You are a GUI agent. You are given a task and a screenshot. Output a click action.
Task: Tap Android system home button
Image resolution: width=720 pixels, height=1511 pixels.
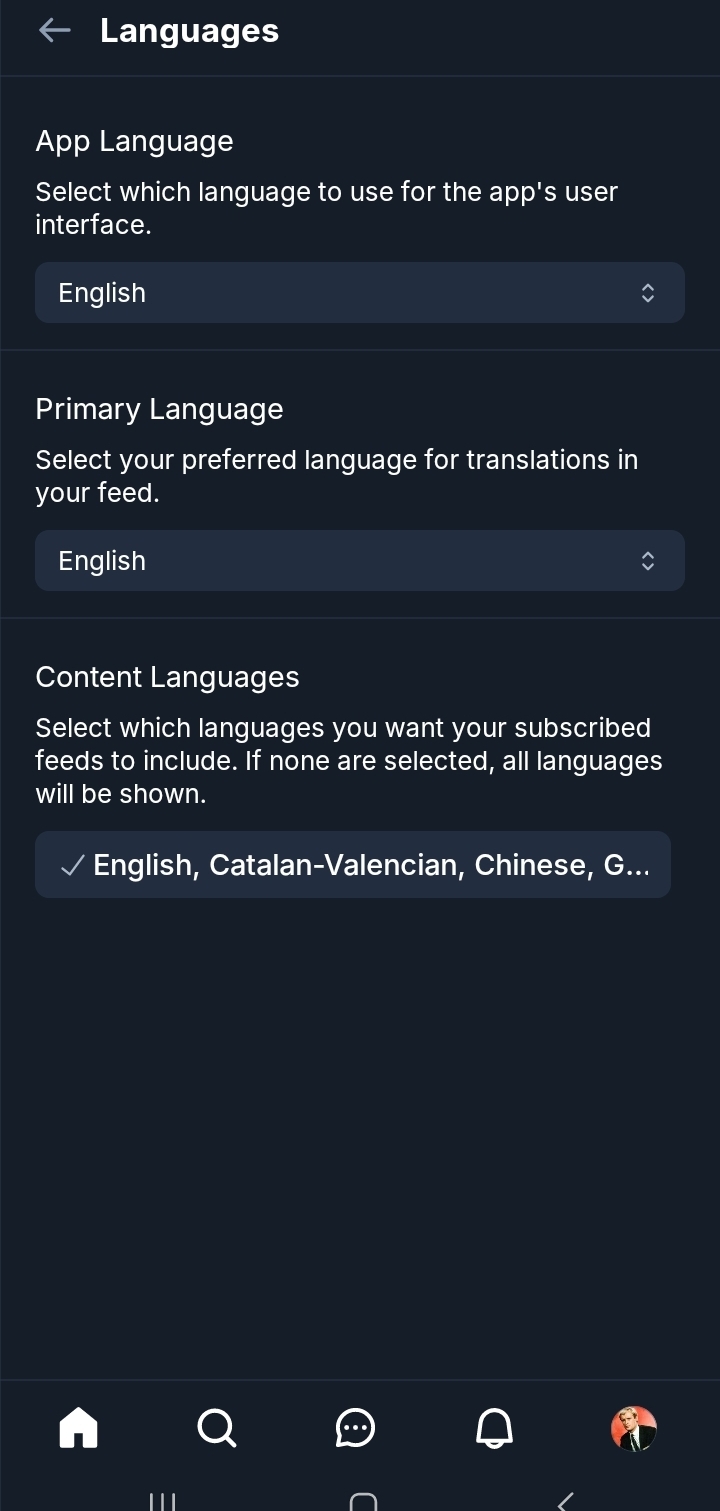[363, 1500]
